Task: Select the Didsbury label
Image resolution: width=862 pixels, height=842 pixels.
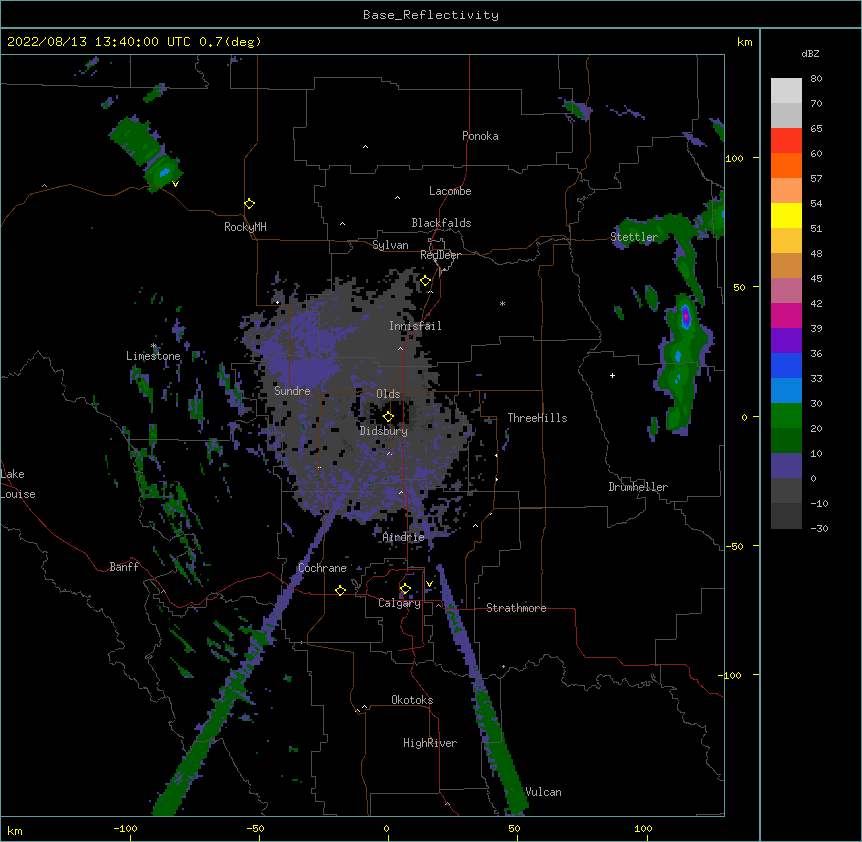Action: coord(384,431)
